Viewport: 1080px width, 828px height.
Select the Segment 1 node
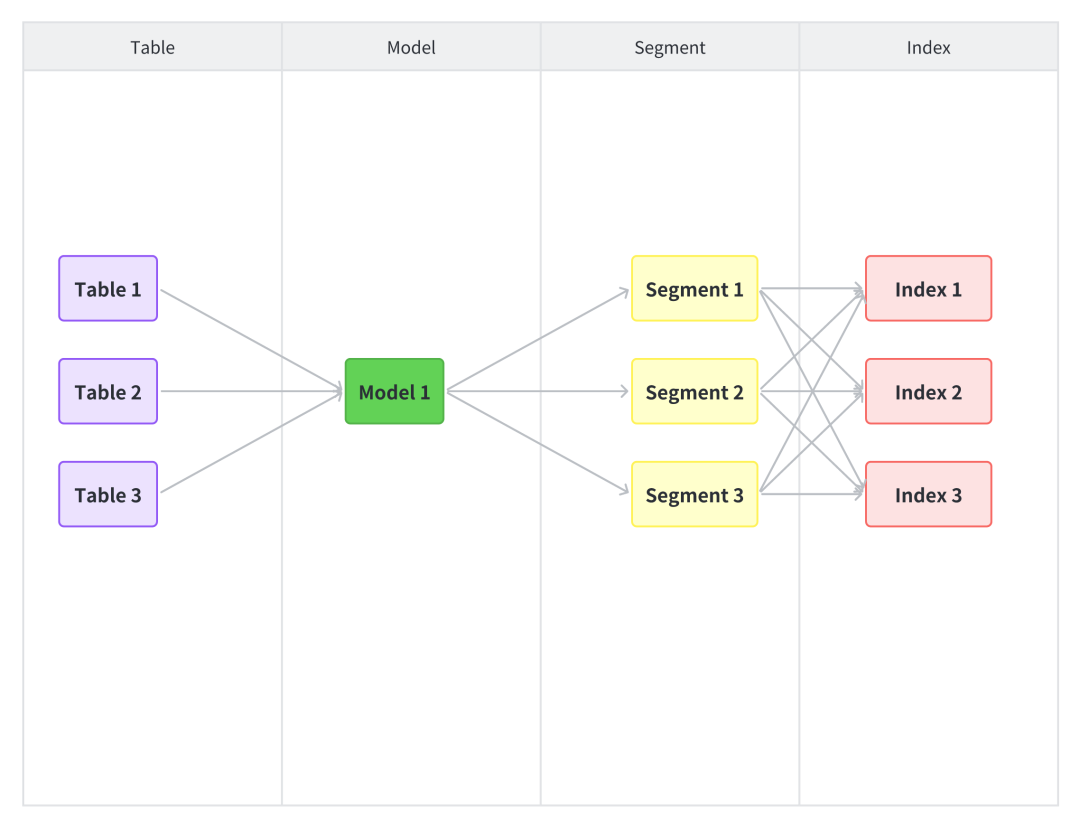click(x=694, y=289)
